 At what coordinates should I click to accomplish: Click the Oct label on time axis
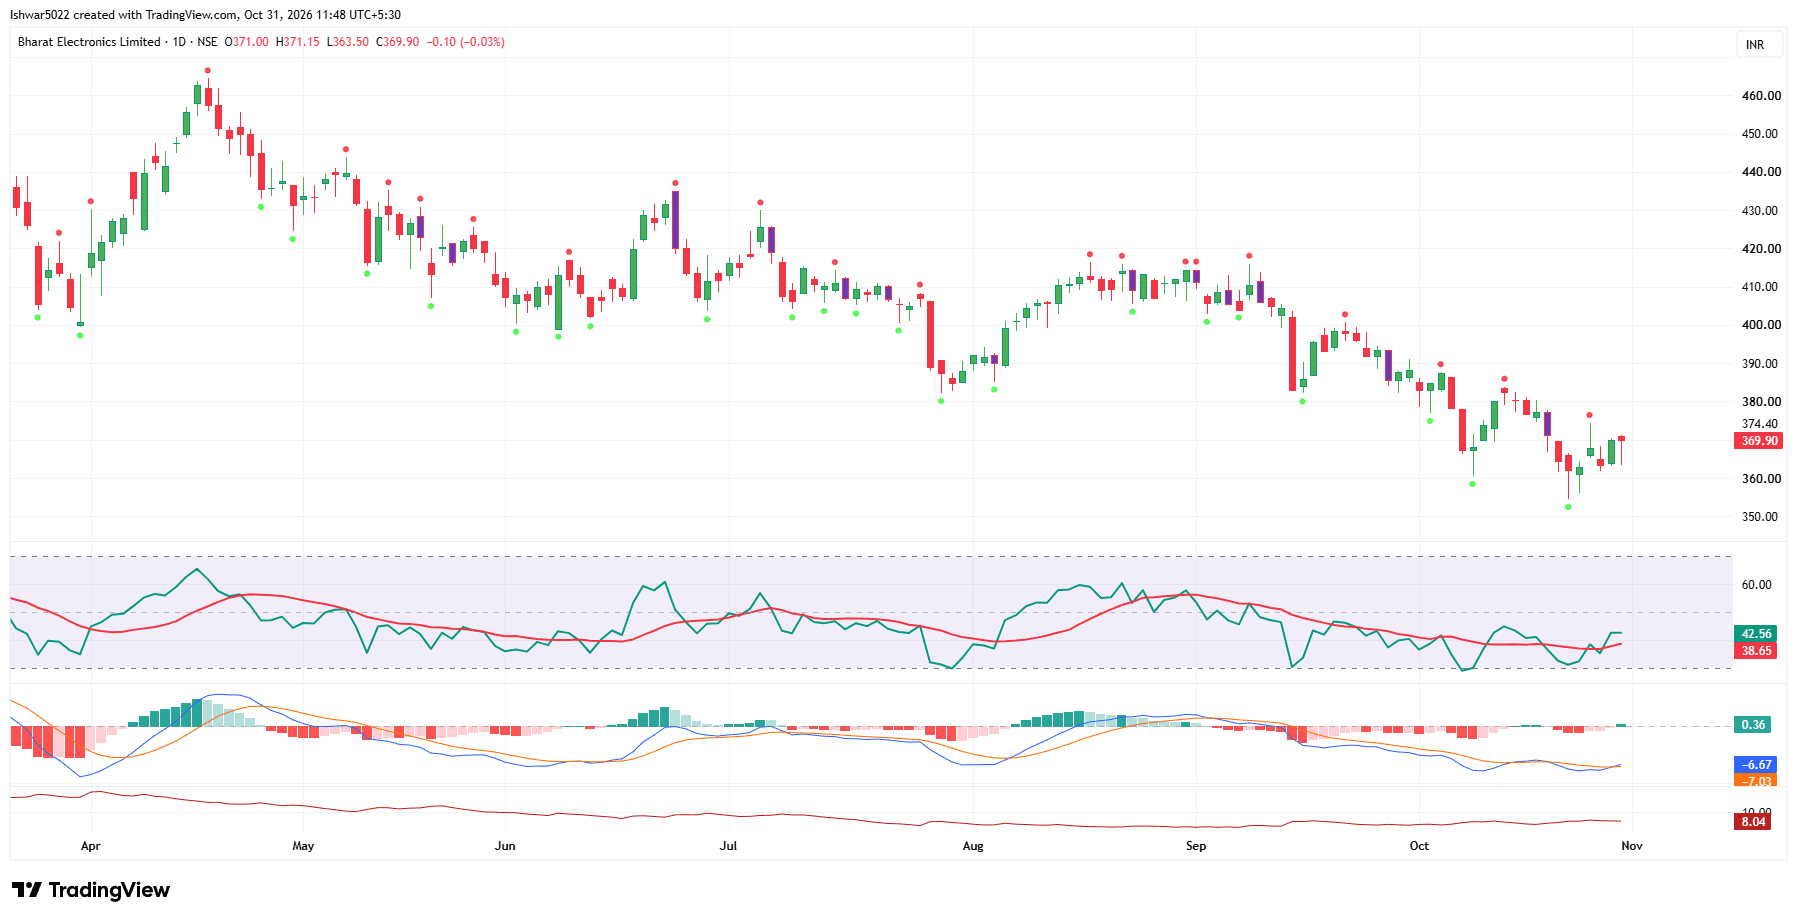click(x=1419, y=846)
